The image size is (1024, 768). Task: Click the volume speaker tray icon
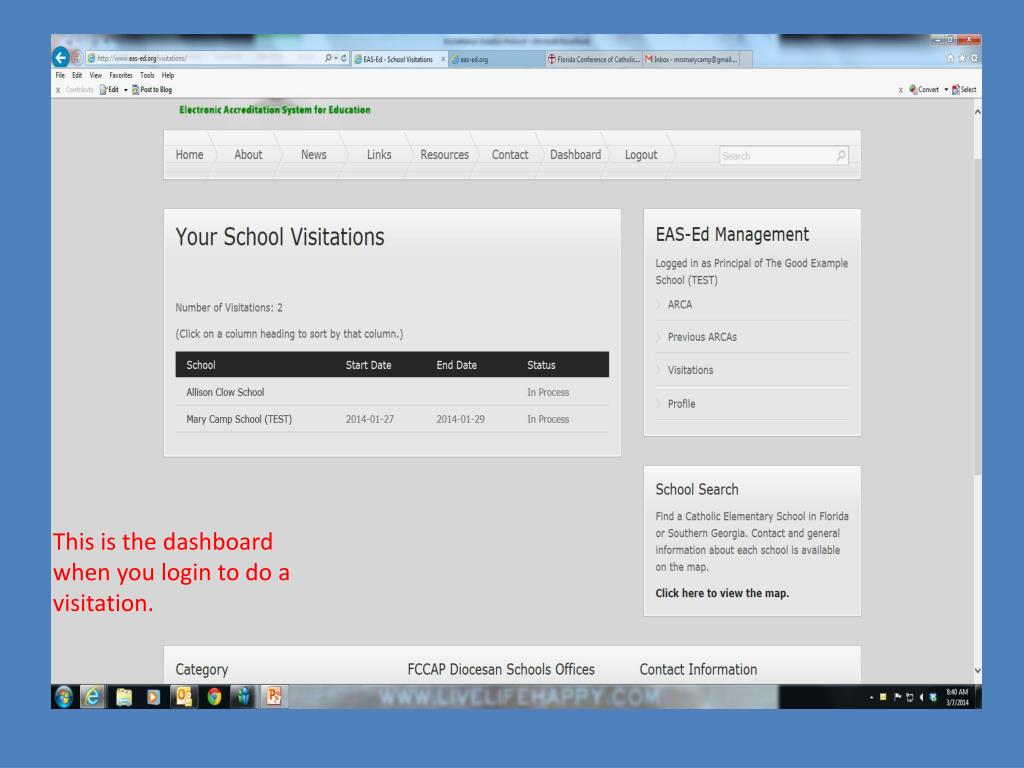pyautogui.click(x=921, y=697)
